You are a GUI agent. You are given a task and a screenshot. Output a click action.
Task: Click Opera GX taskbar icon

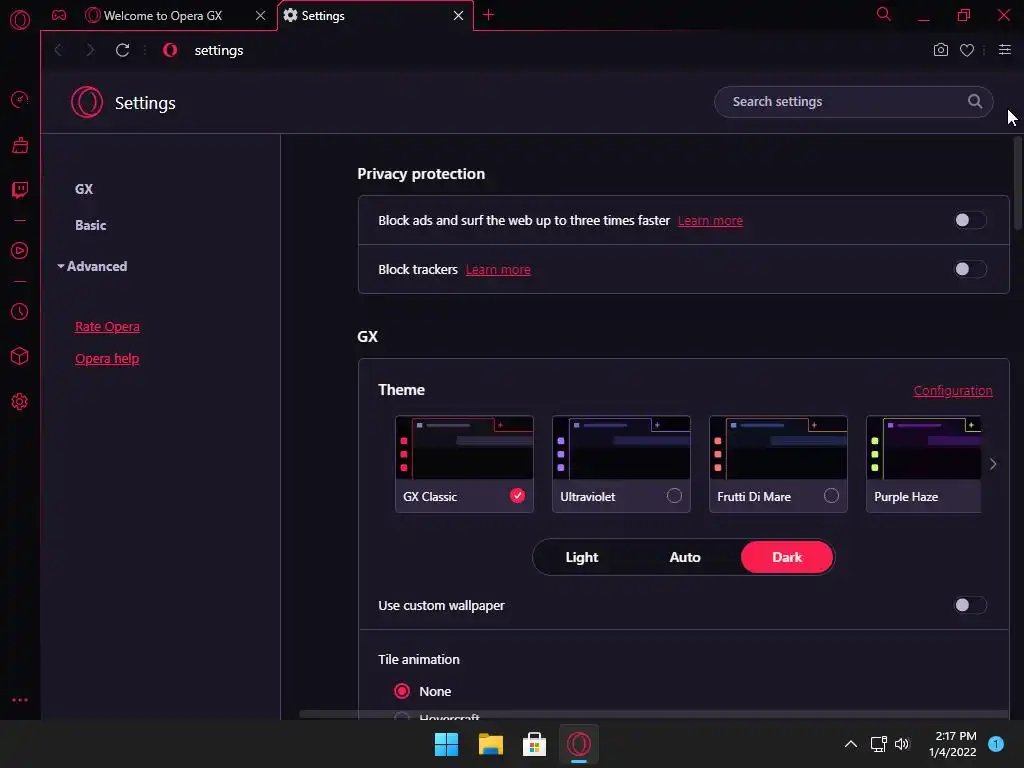click(579, 744)
